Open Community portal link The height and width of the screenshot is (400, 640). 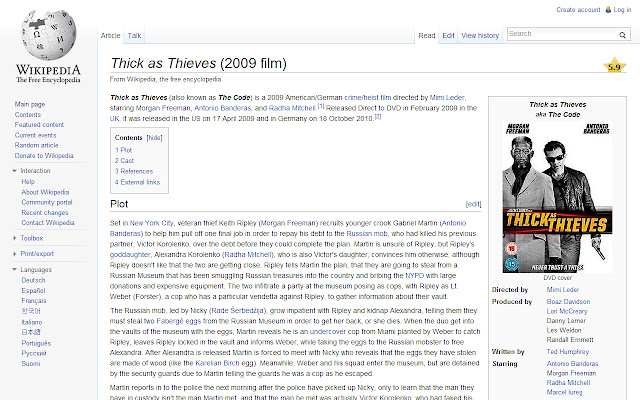(47, 202)
